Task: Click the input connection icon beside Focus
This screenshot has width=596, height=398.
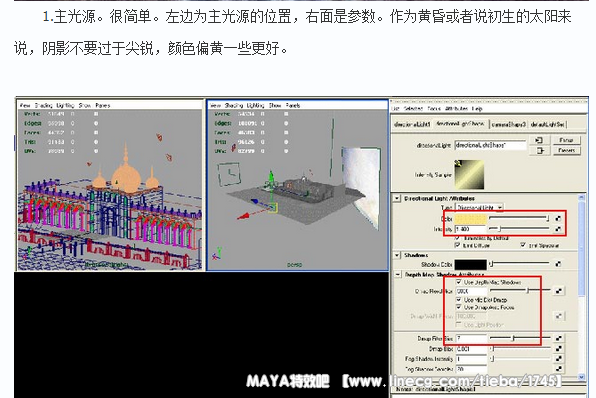Action: tap(539, 140)
